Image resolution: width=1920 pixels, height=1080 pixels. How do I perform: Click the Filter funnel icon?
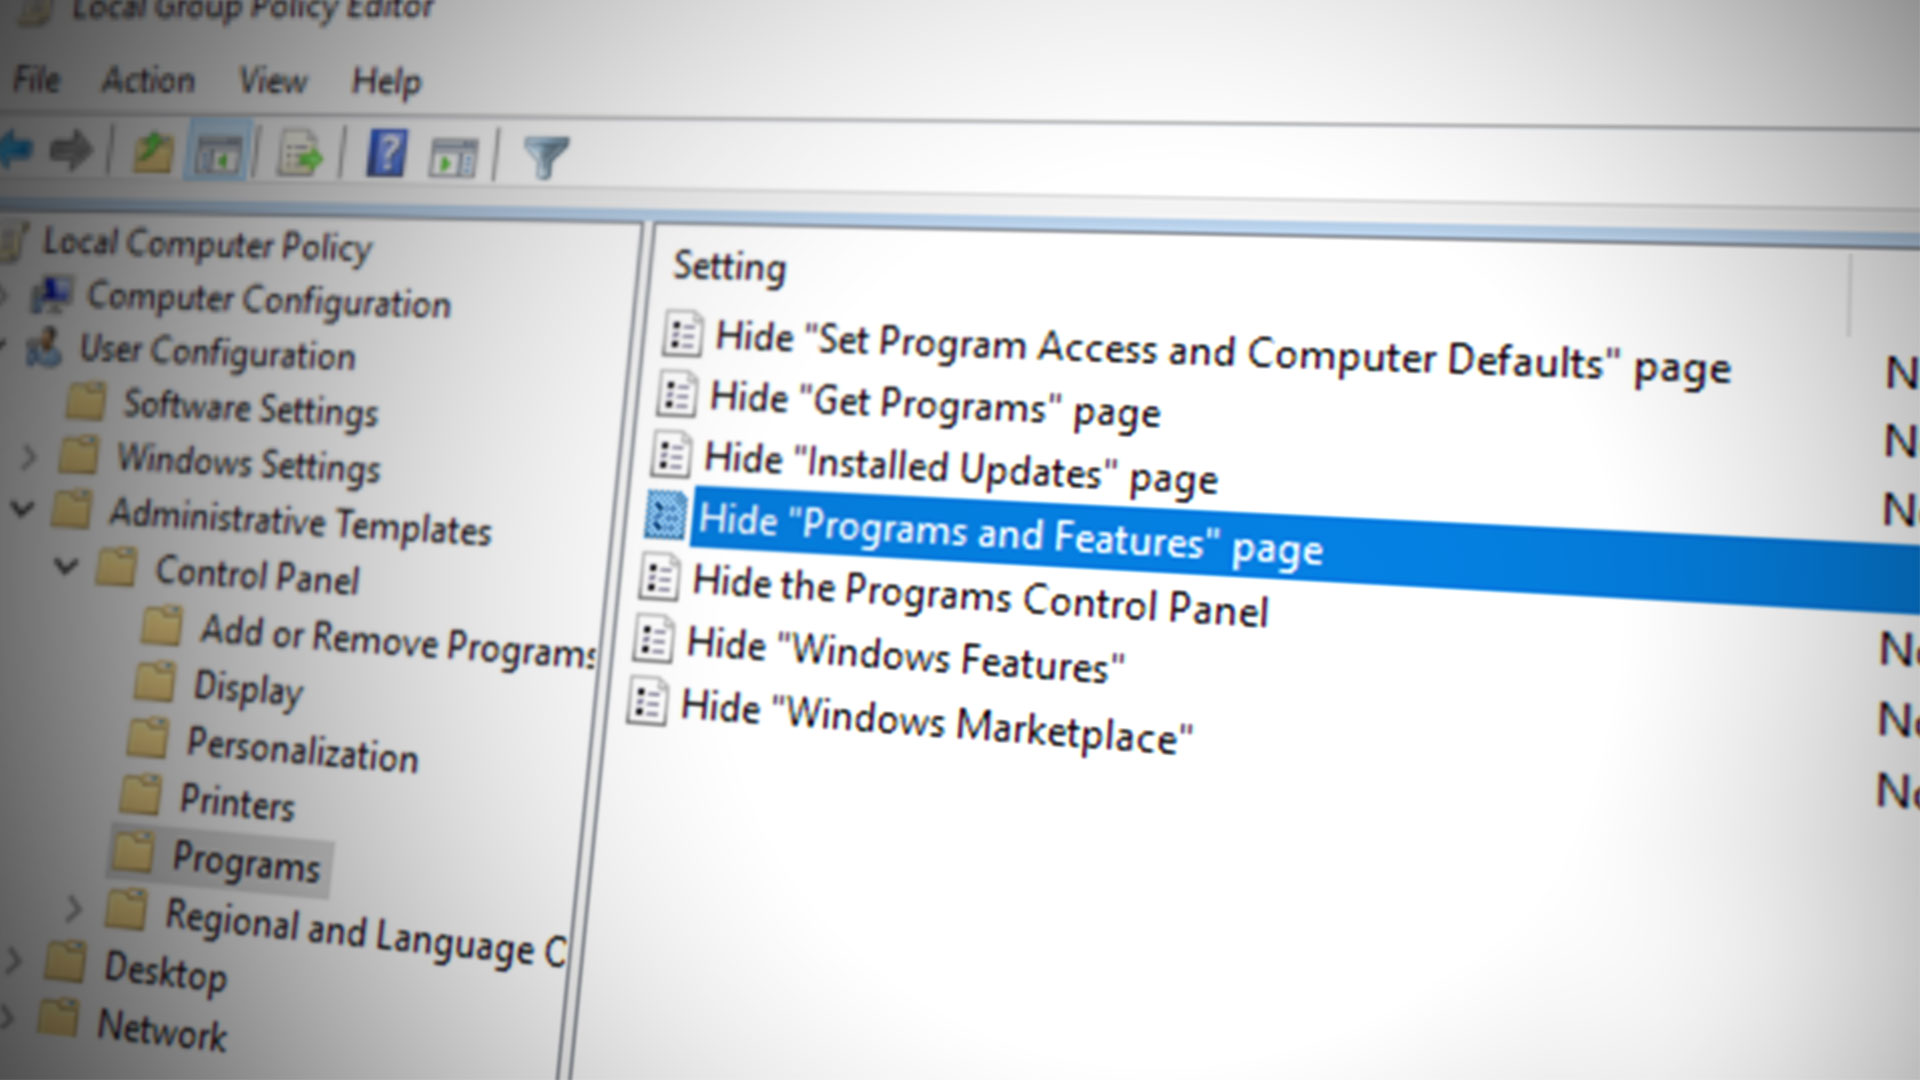point(545,157)
